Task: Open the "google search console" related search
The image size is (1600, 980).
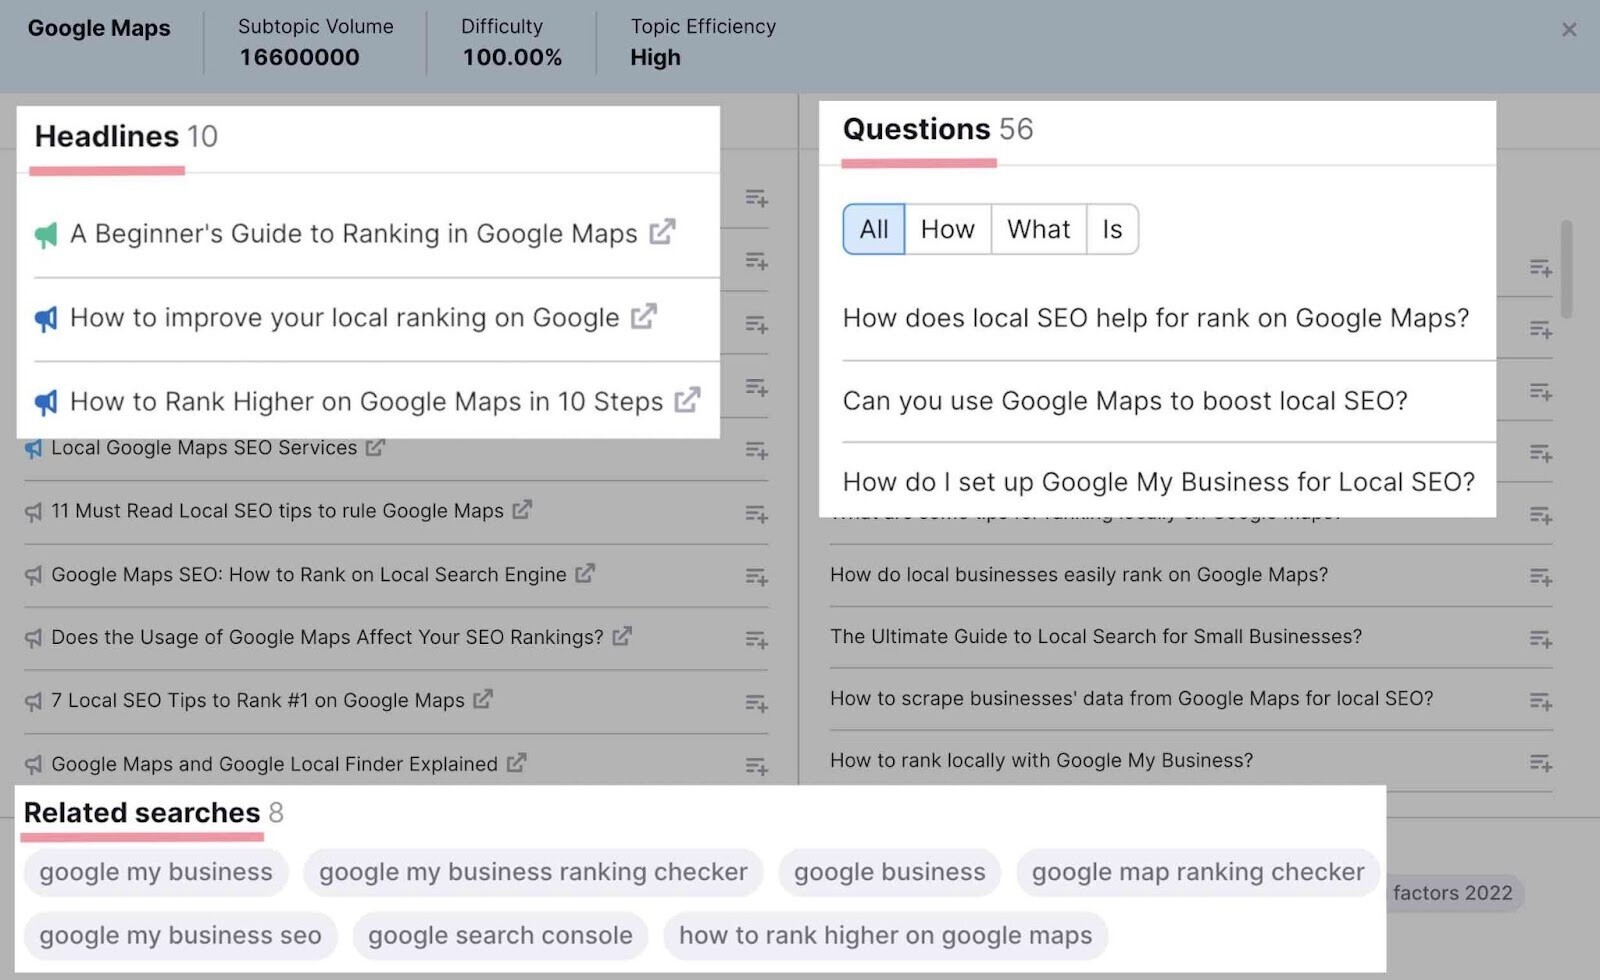Action: point(500,935)
